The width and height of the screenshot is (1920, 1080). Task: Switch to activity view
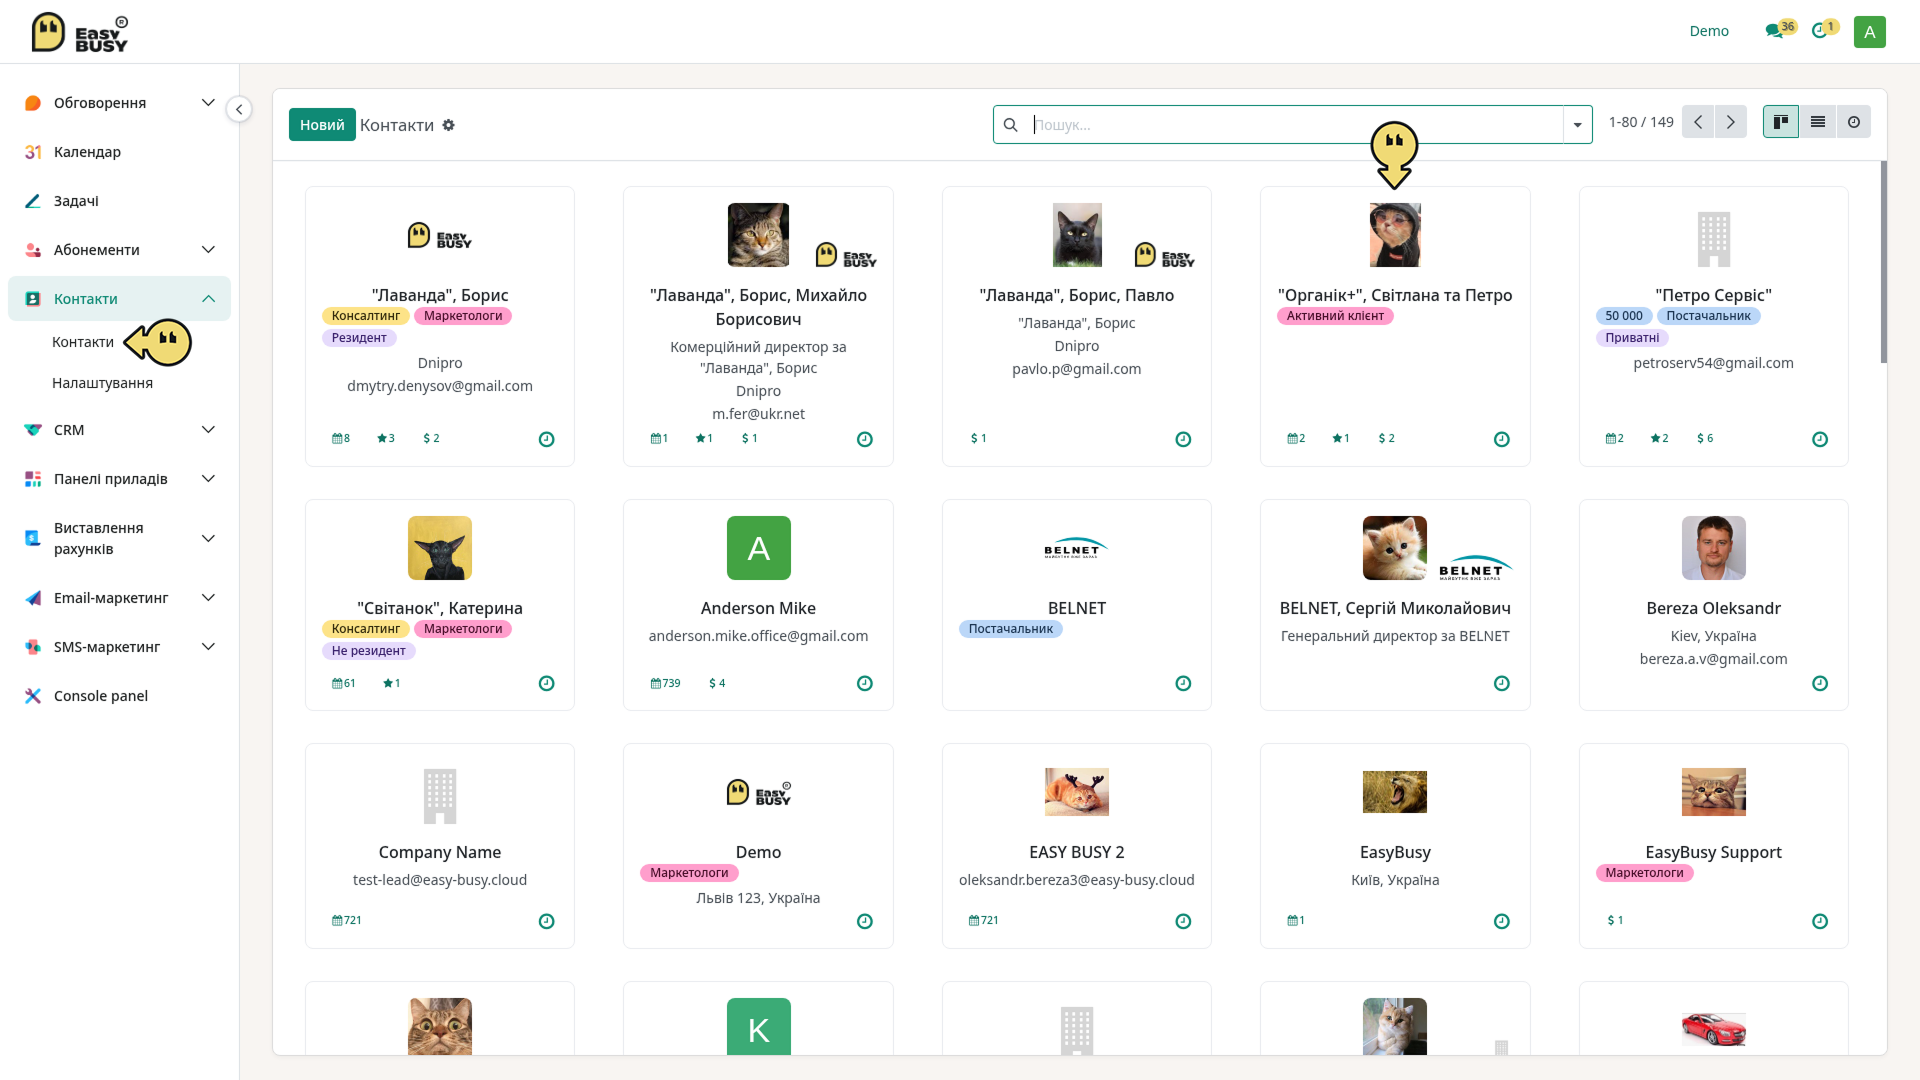click(x=1853, y=122)
